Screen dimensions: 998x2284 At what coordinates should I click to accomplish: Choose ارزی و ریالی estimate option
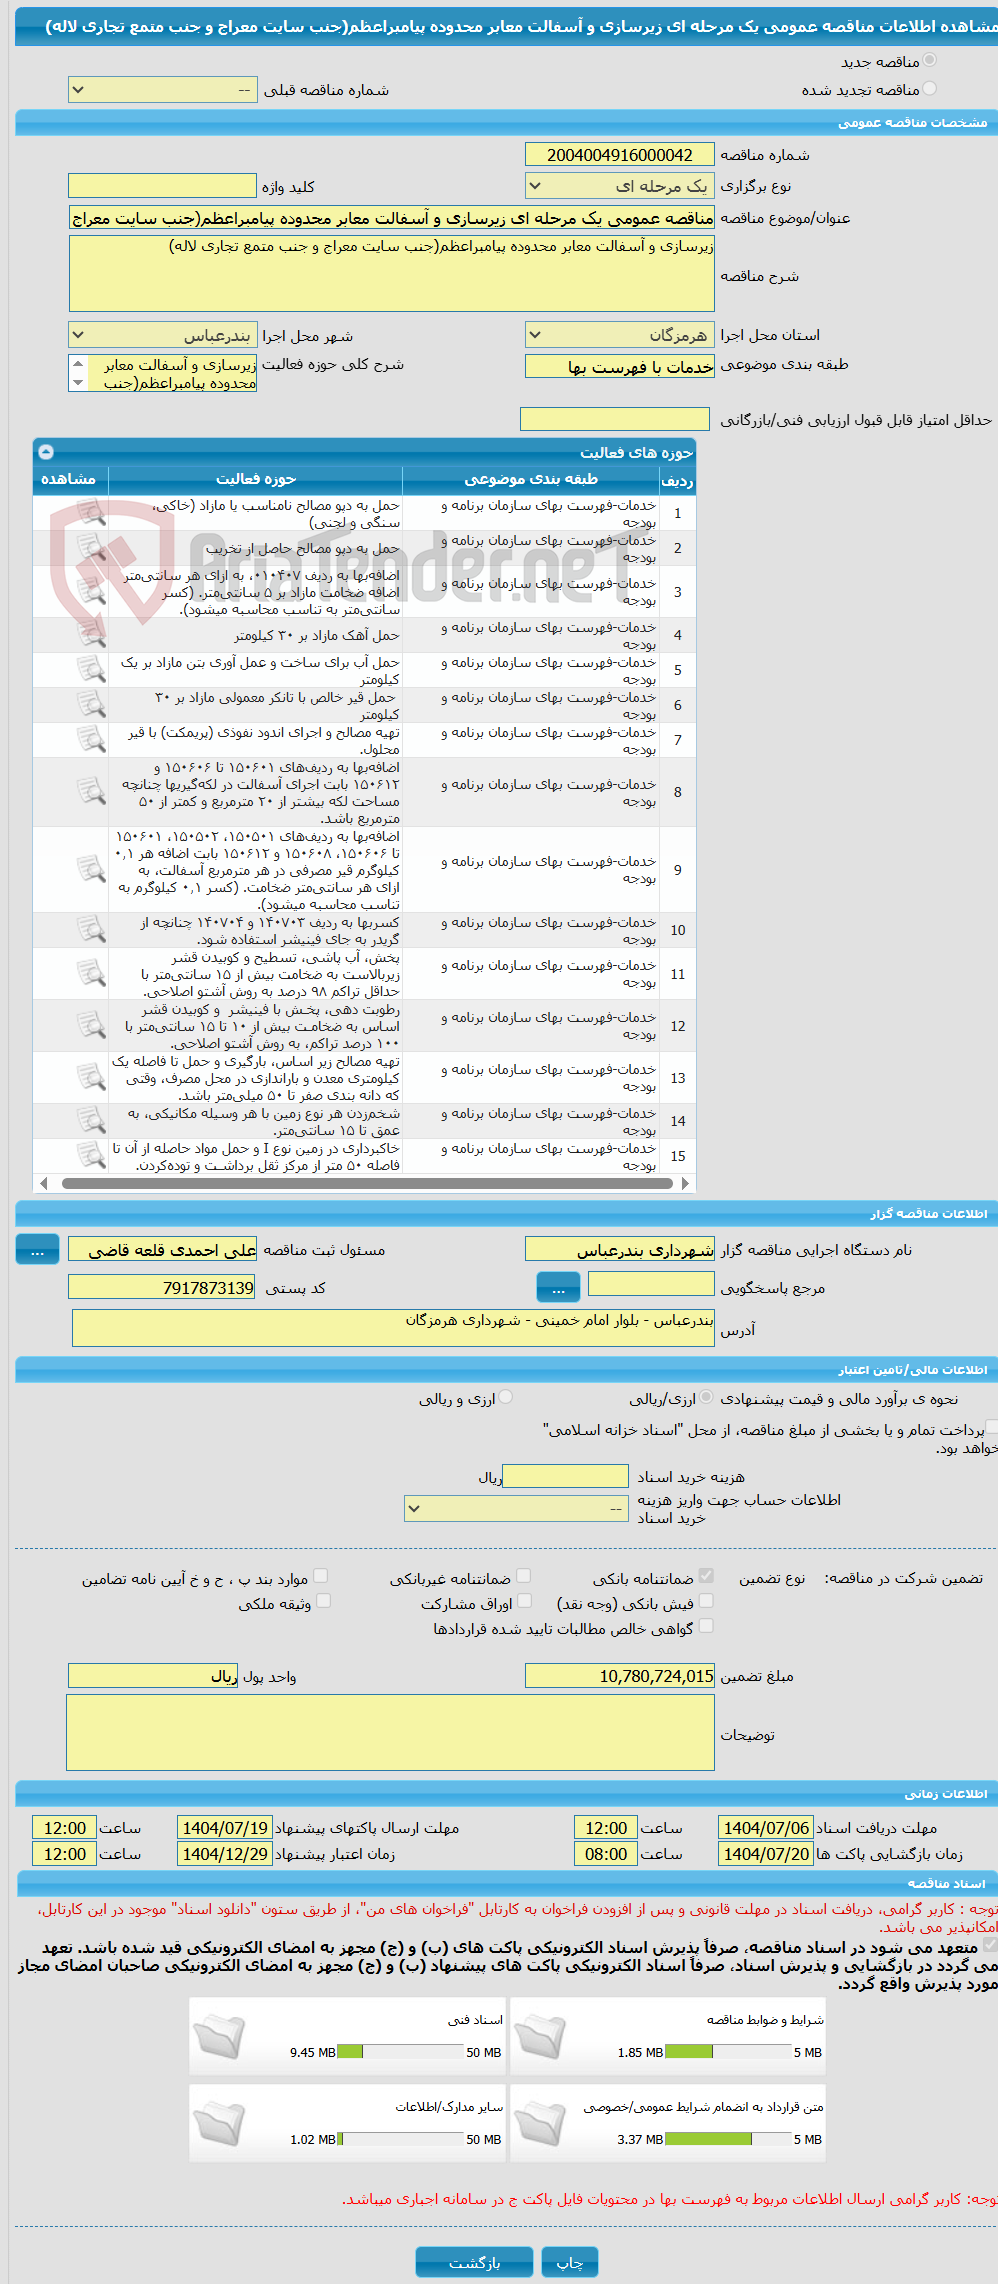(506, 1397)
